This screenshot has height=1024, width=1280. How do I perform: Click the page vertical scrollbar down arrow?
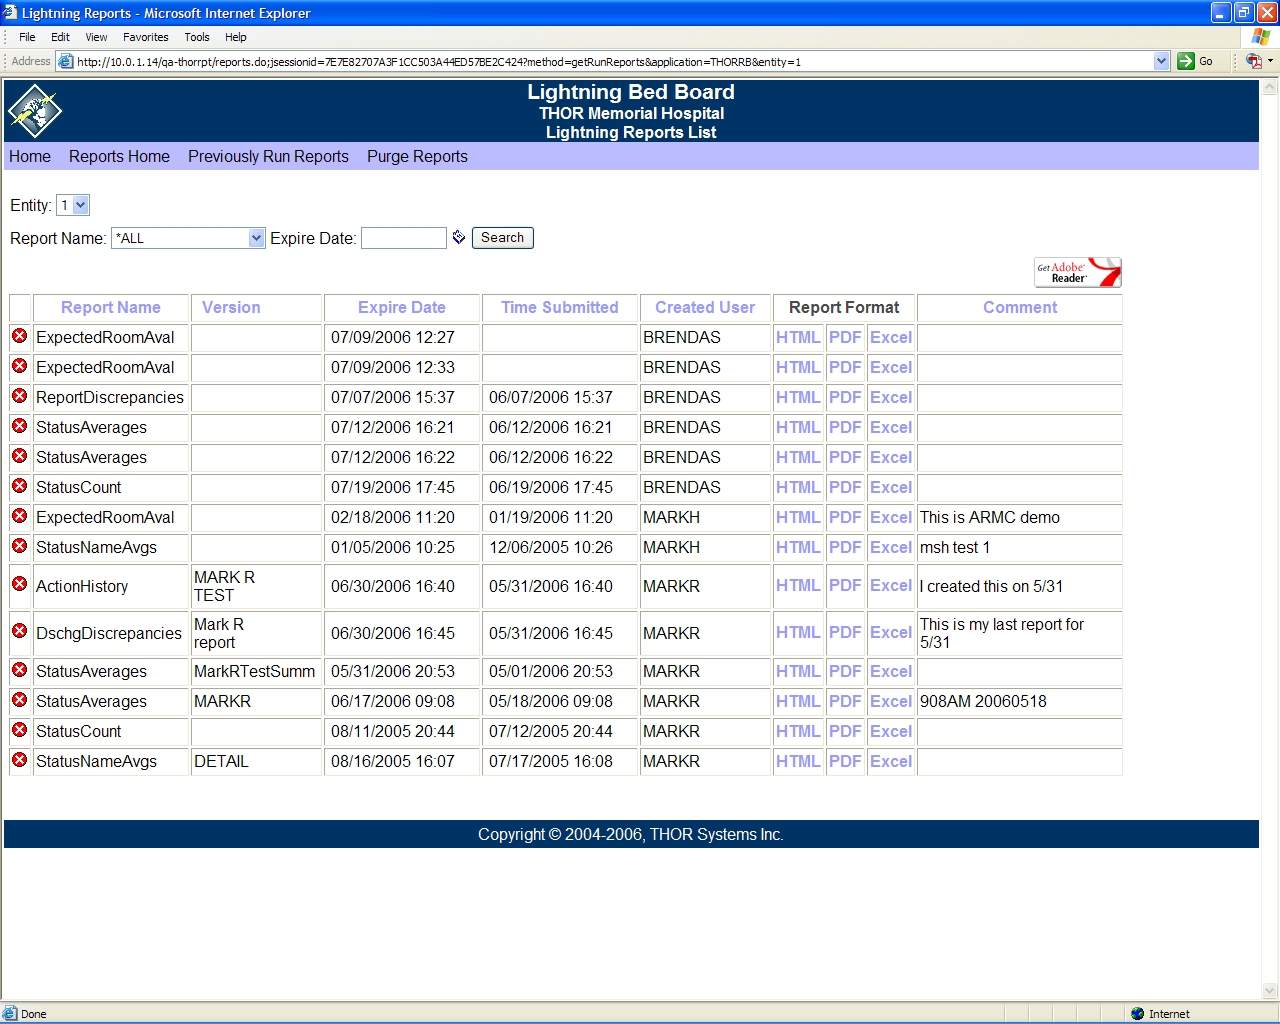[x=1270, y=991]
